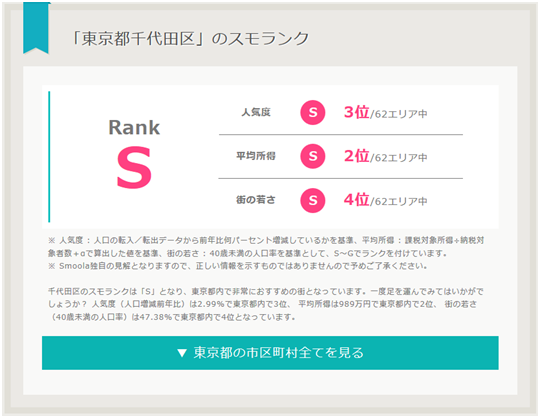Expand 東京都の市区町村全てを見る list
Viewport: 540px width, 418px height.
(x=270, y=353)
